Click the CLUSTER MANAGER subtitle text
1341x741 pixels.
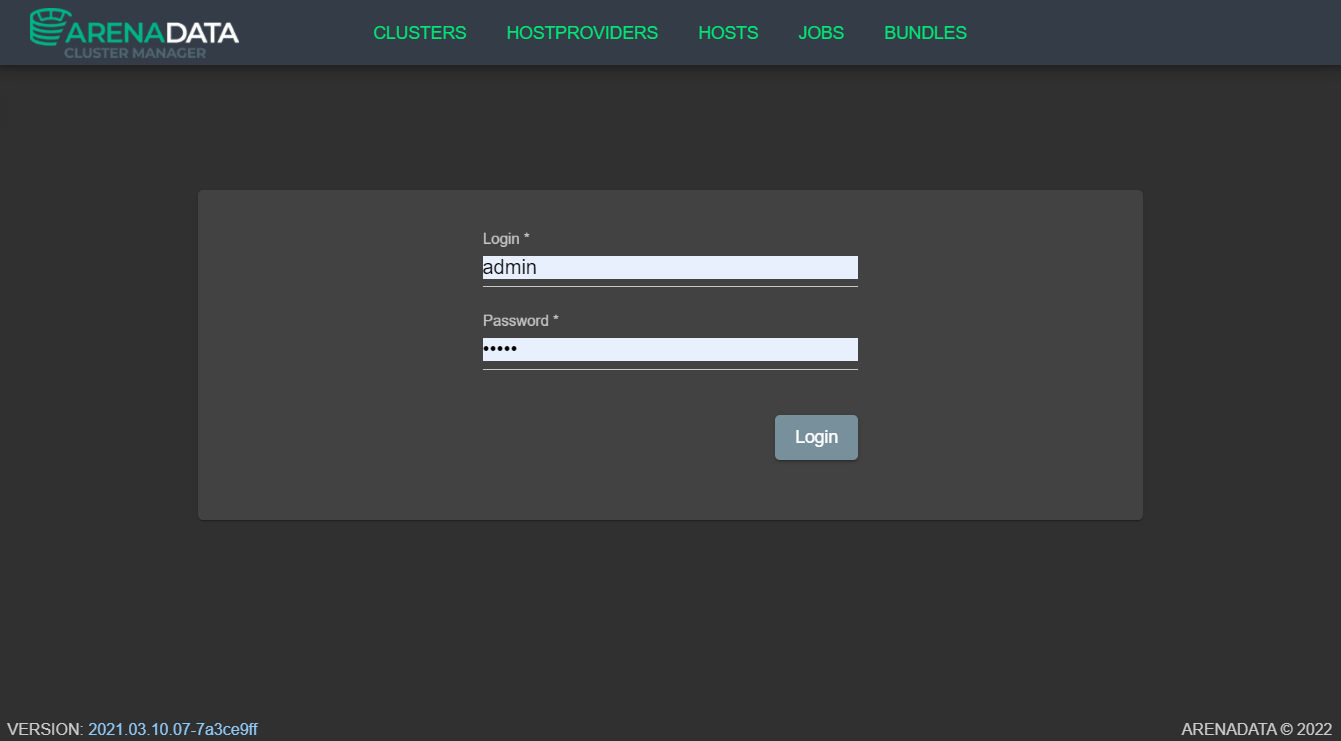pyautogui.click(x=135, y=53)
